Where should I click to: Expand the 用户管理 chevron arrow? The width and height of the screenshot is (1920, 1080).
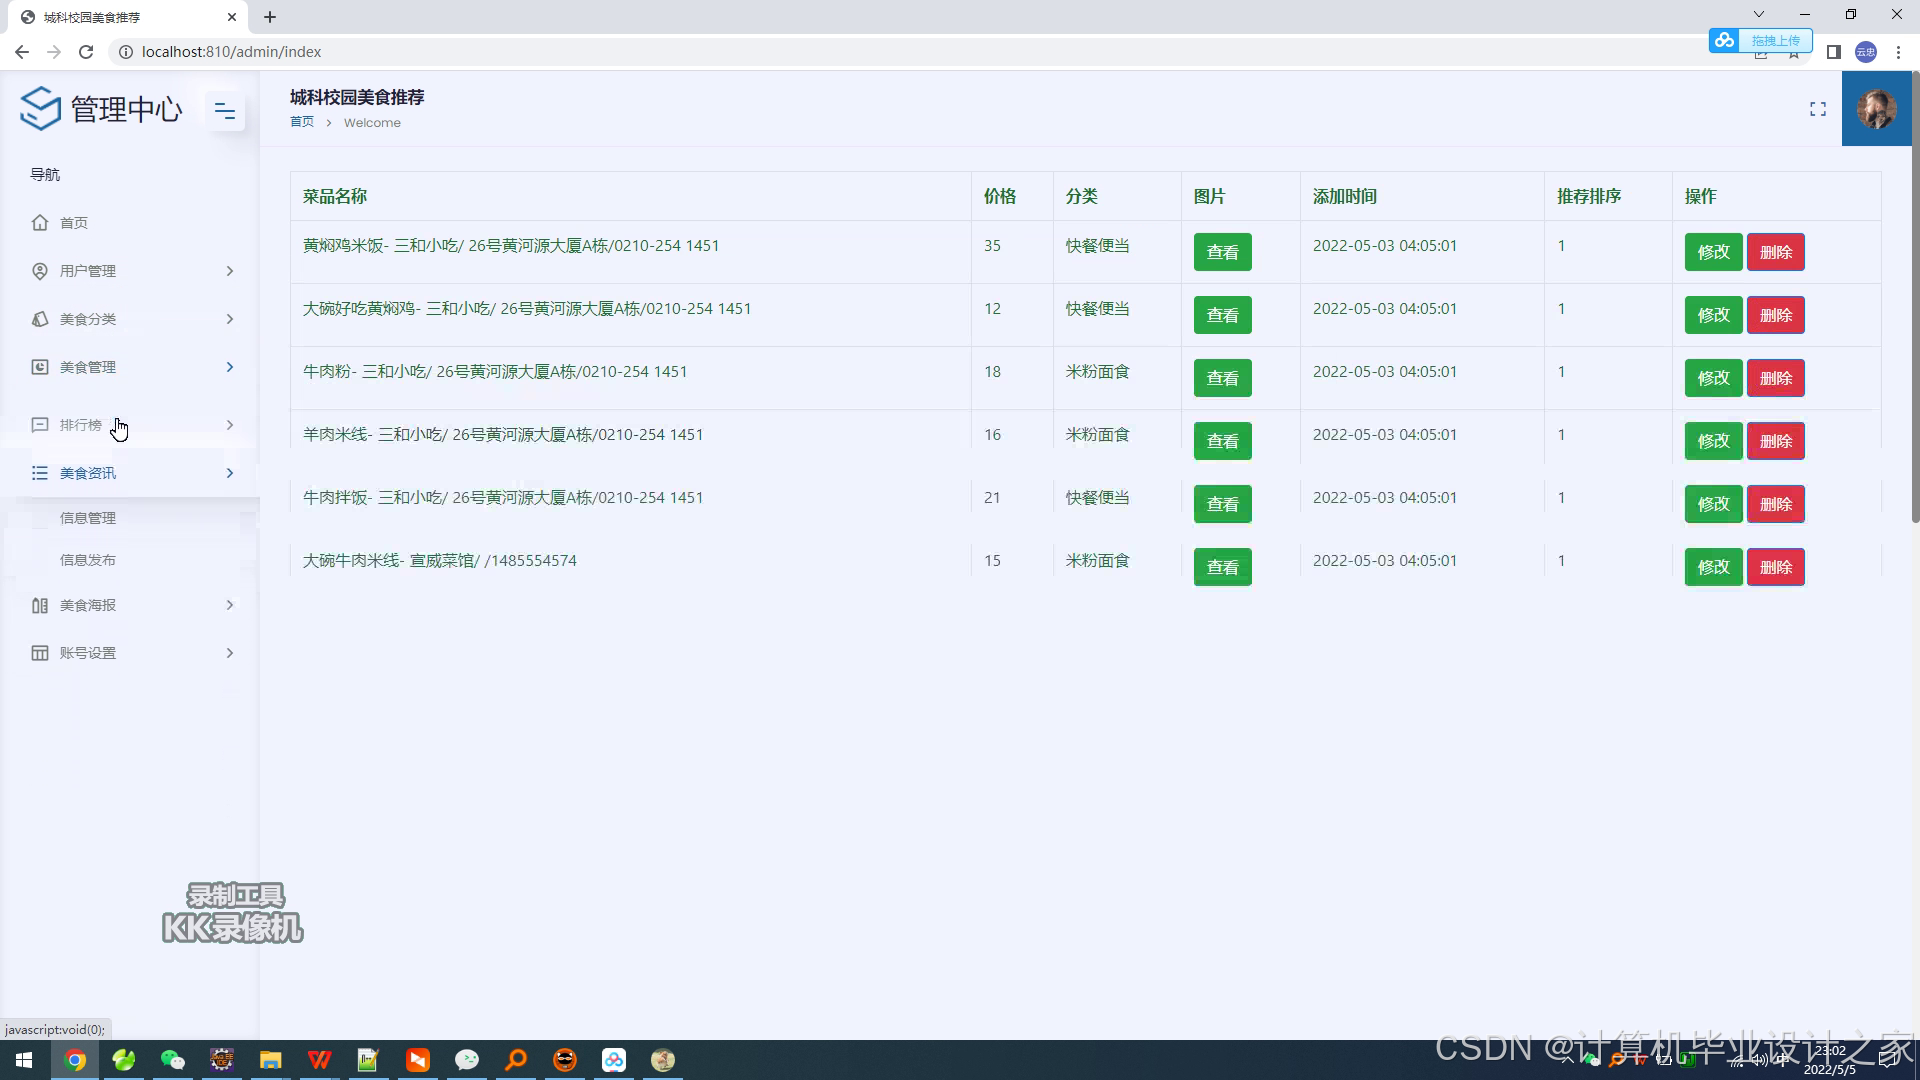click(230, 271)
